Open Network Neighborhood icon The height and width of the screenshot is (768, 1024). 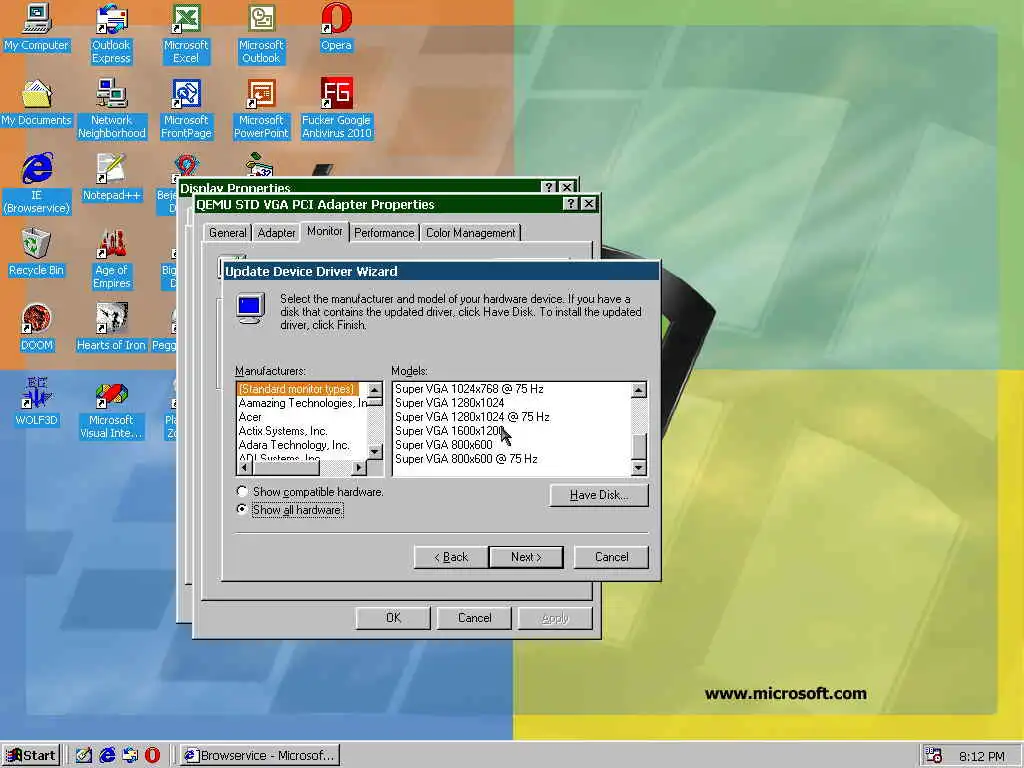112,109
